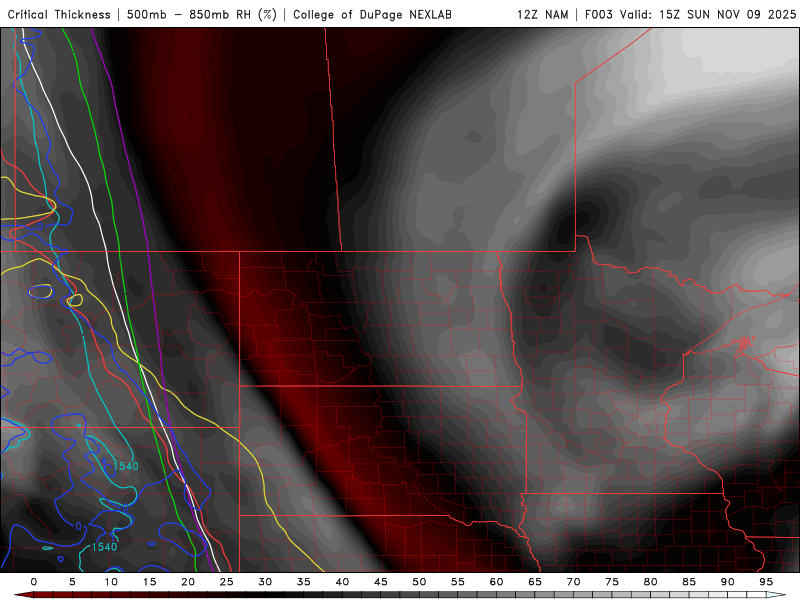The height and width of the screenshot is (600, 800).
Task: Click the "F003" forecast hour text
Action: (599, 15)
